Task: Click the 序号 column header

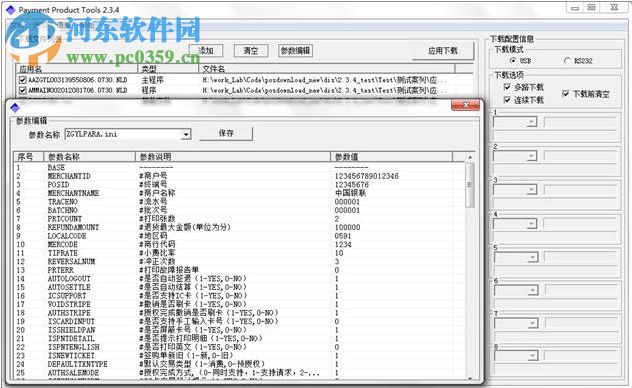Action: coord(28,157)
